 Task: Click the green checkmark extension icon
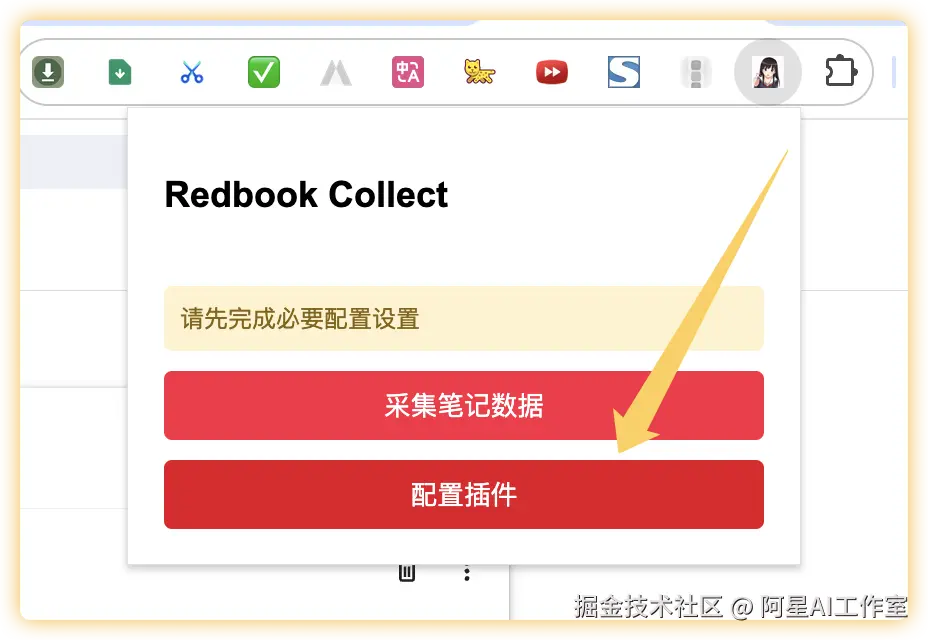[x=264, y=72]
